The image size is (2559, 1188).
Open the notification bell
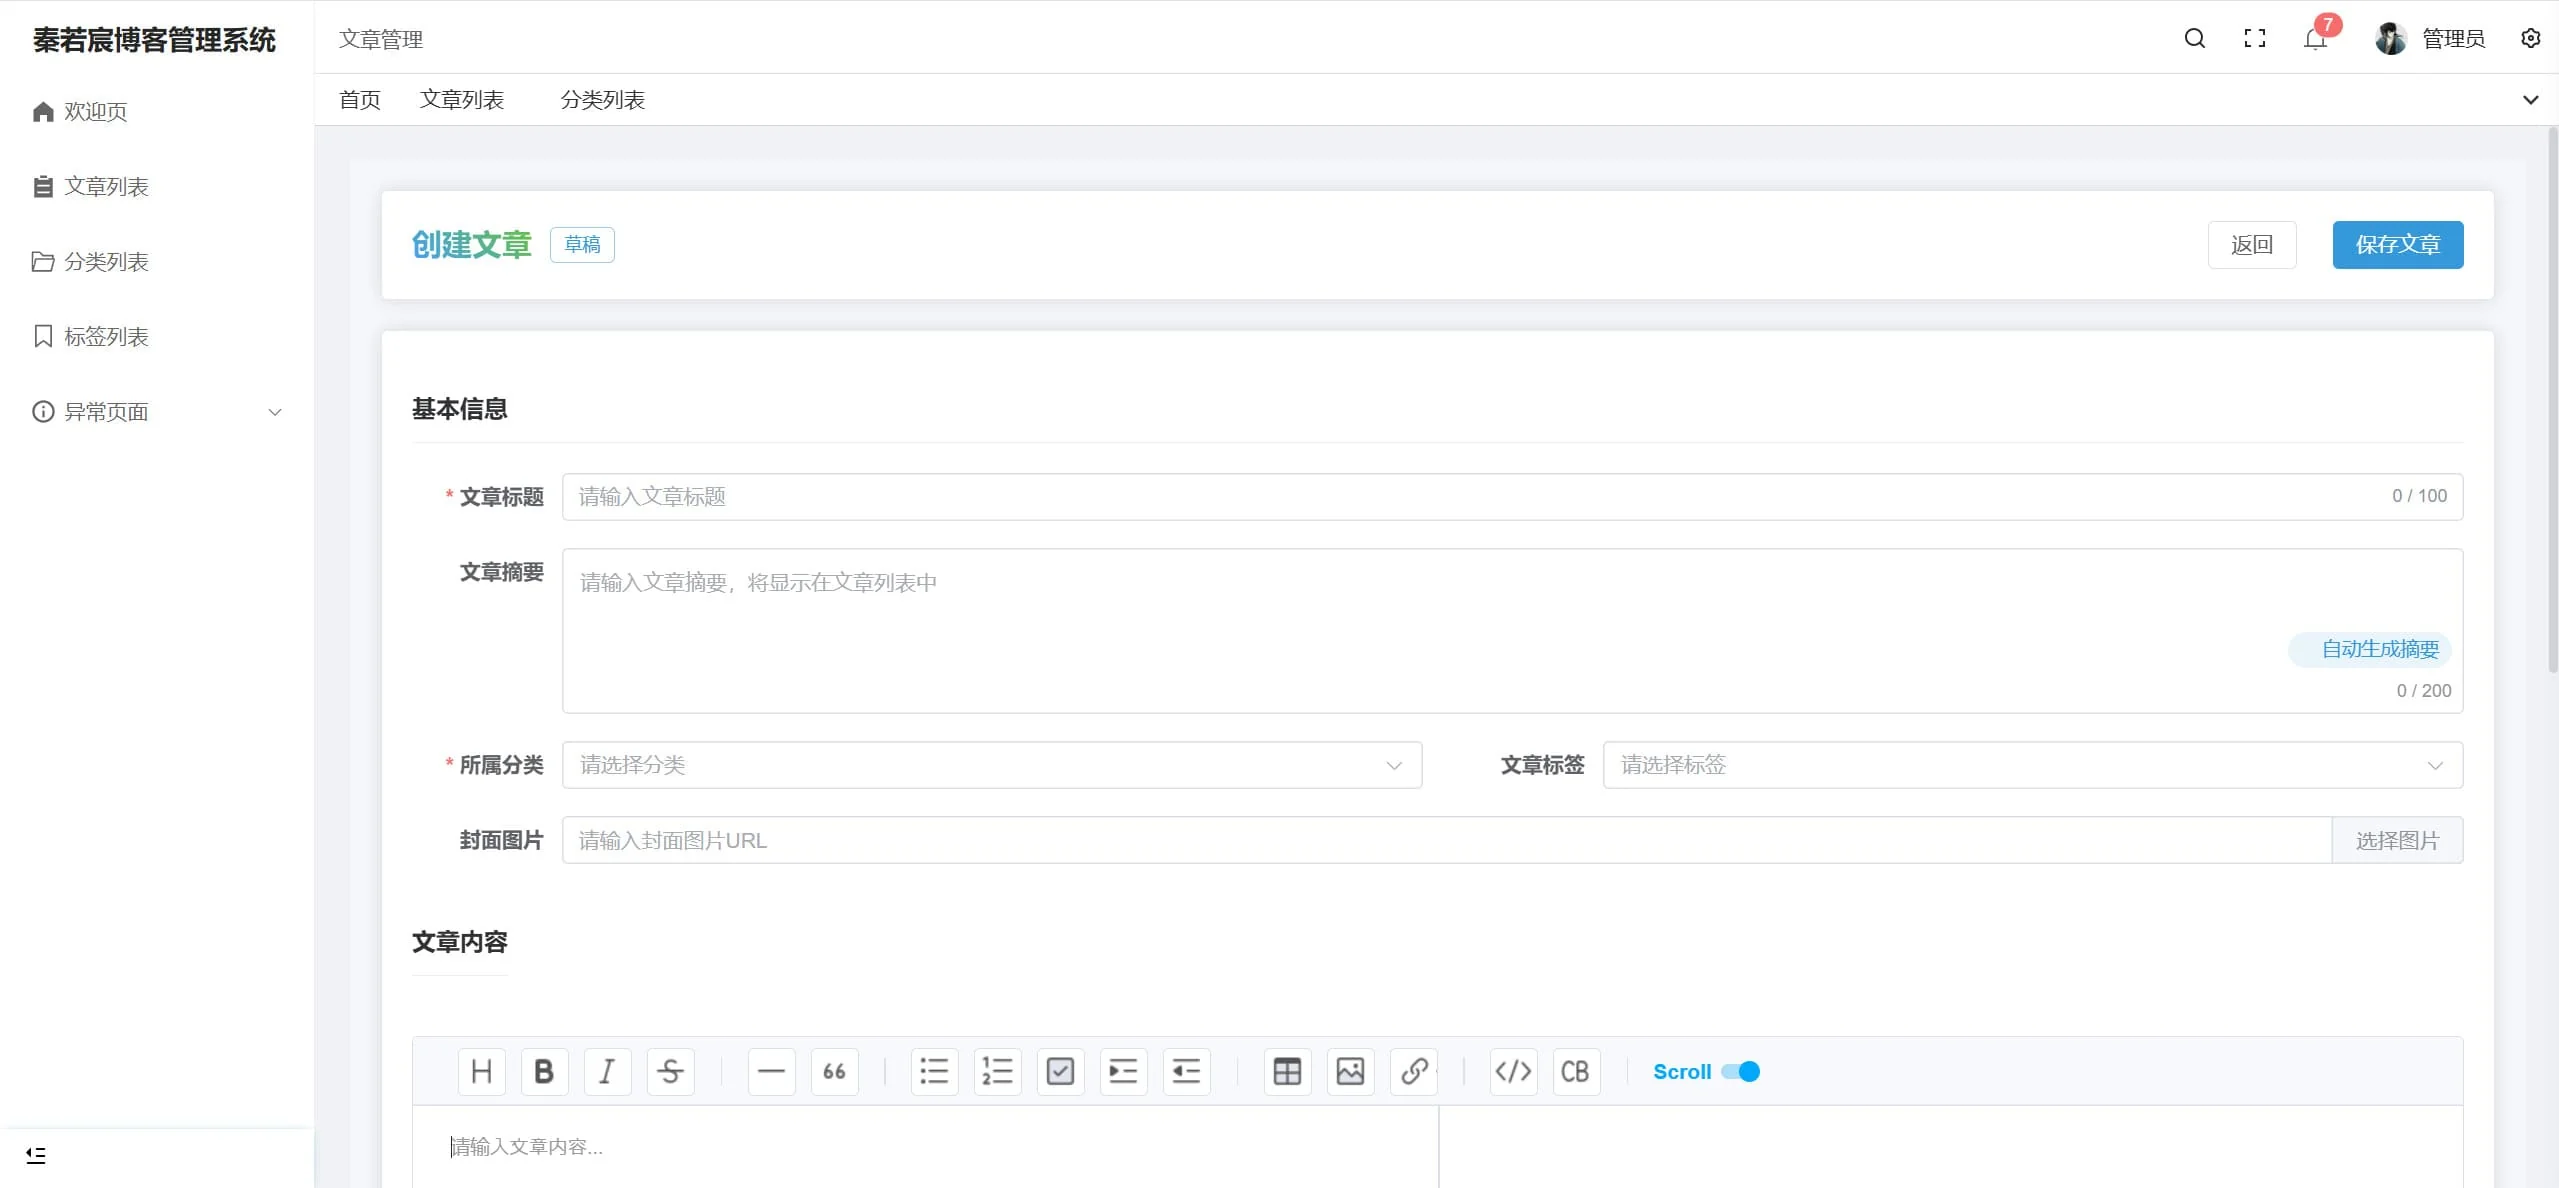pyautogui.click(x=2315, y=39)
